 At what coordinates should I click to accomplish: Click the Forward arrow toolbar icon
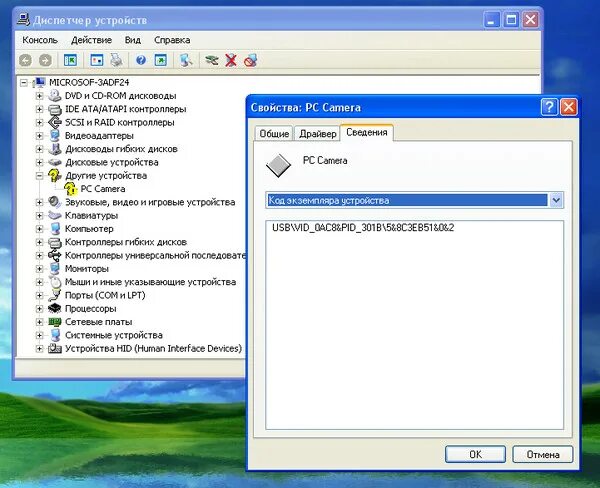(45, 60)
